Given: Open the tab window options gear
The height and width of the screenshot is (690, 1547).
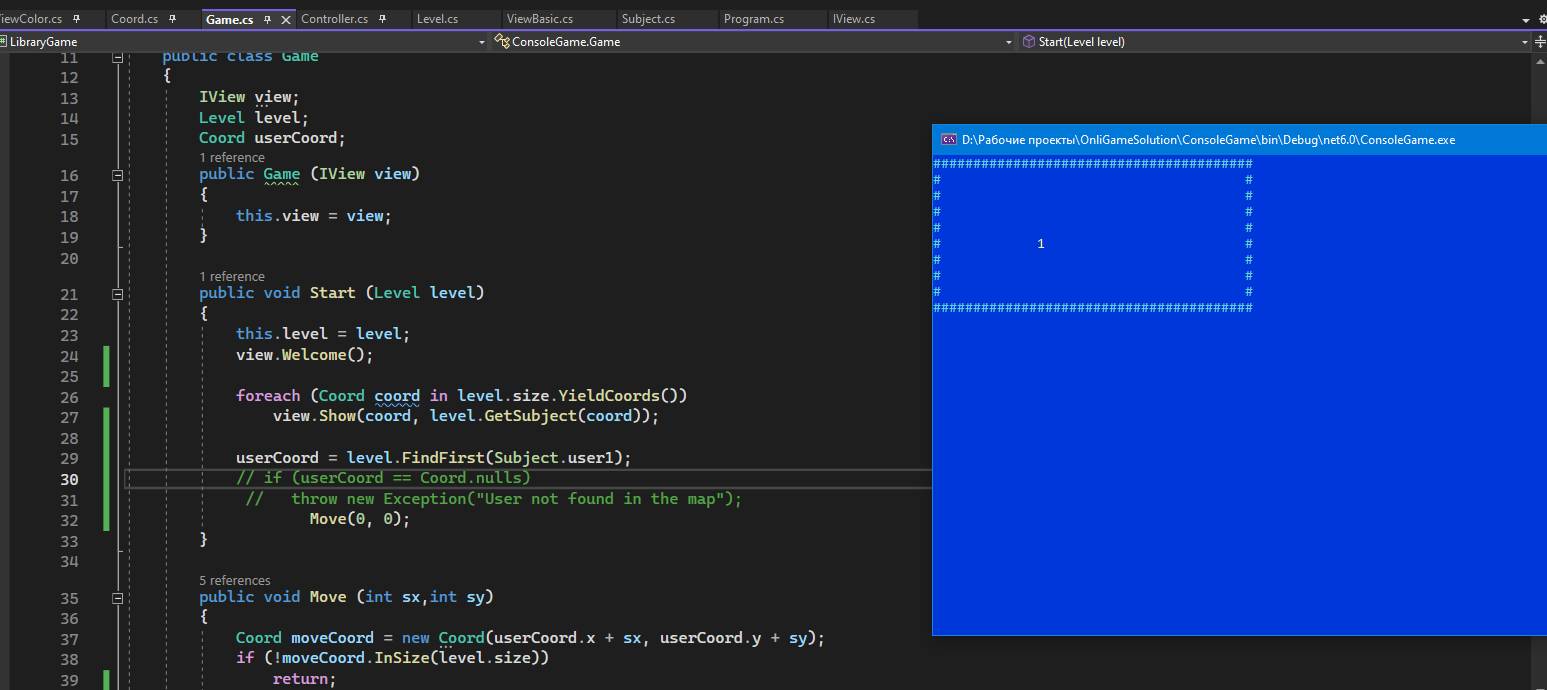Looking at the screenshot, I should coord(1543,19).
